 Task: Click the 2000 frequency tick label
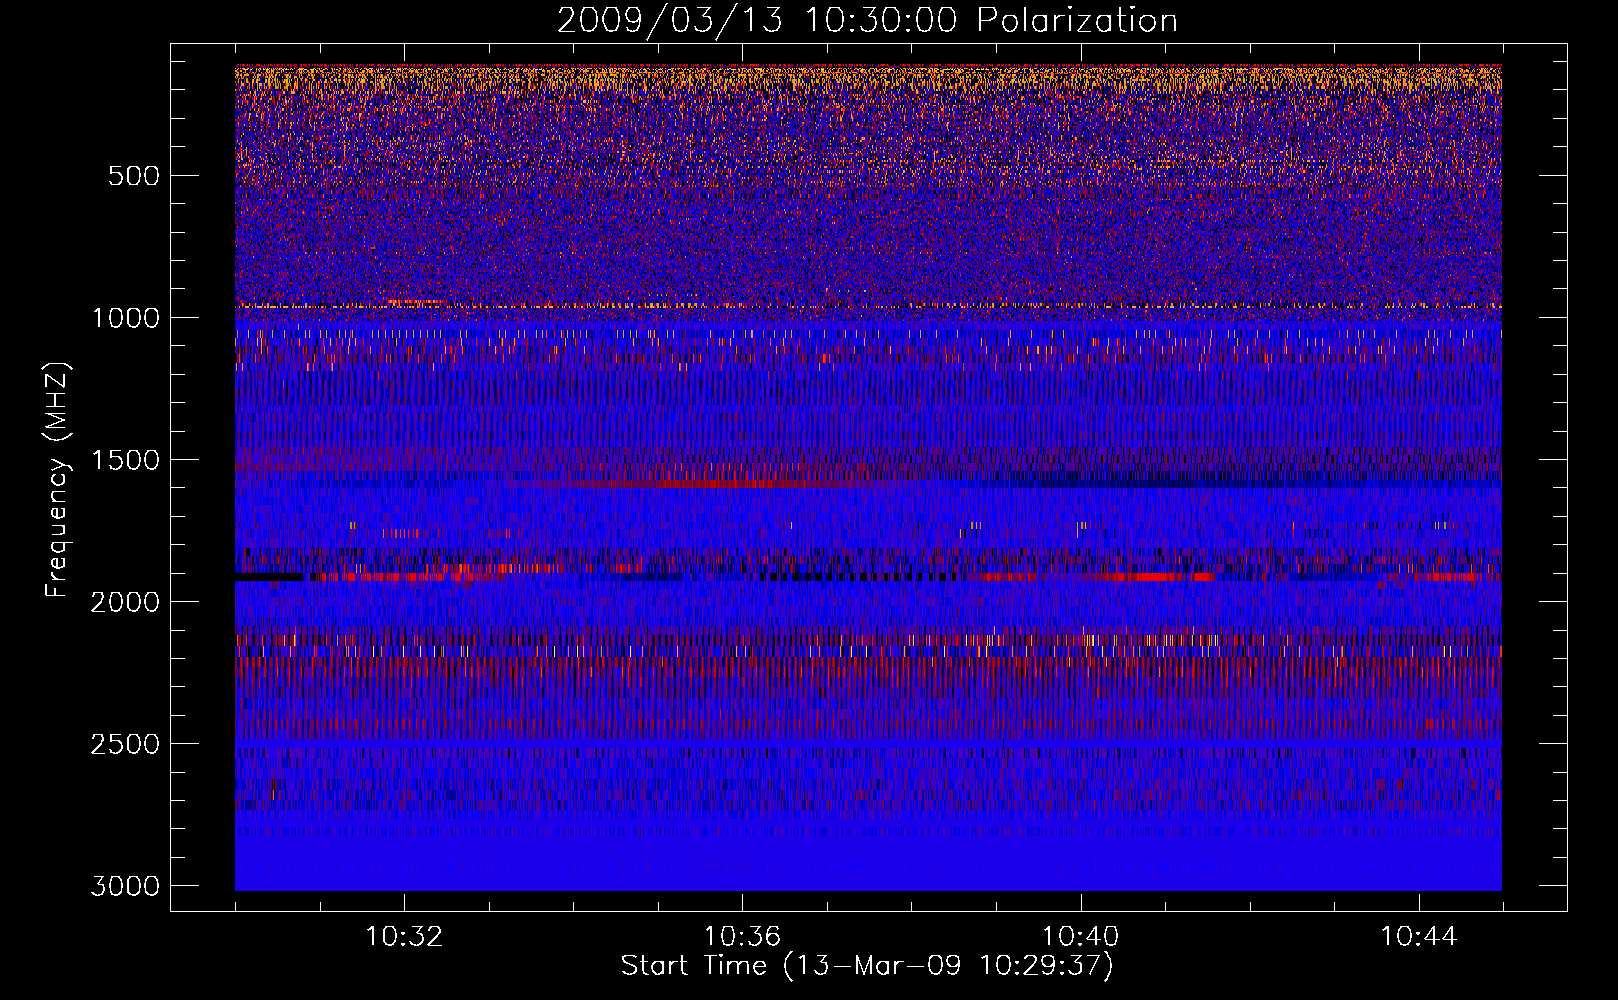(x=125, y=602)
